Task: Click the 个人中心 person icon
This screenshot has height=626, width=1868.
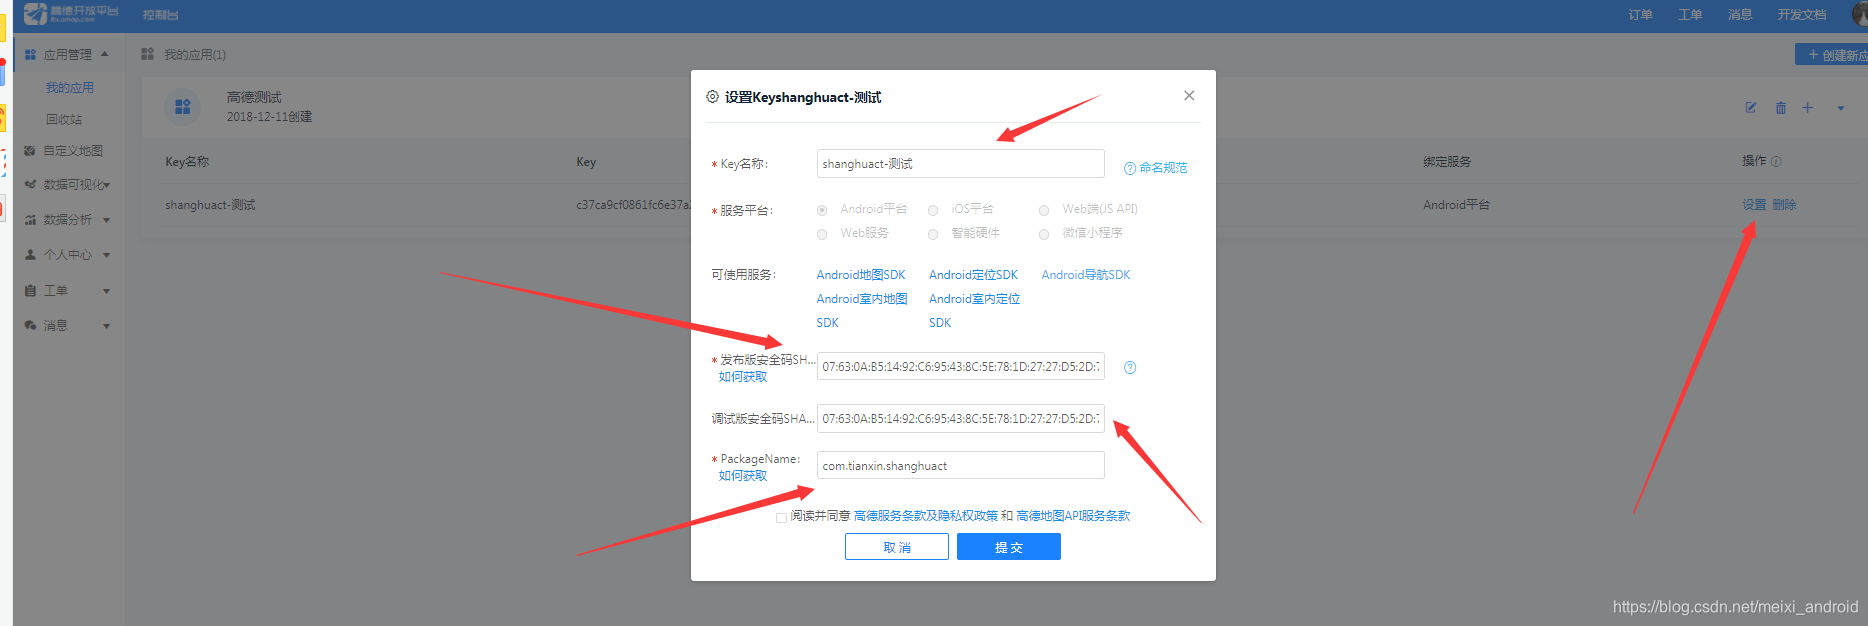Action: tap(30, 255)
